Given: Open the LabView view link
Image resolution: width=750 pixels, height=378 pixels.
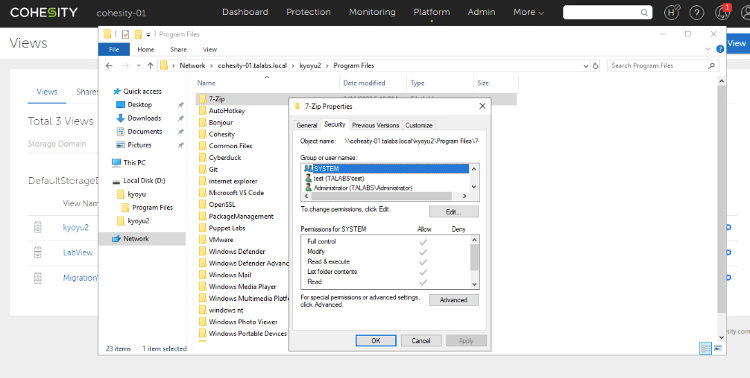Looking at the screenshot, I should click(x=78, y=252).
